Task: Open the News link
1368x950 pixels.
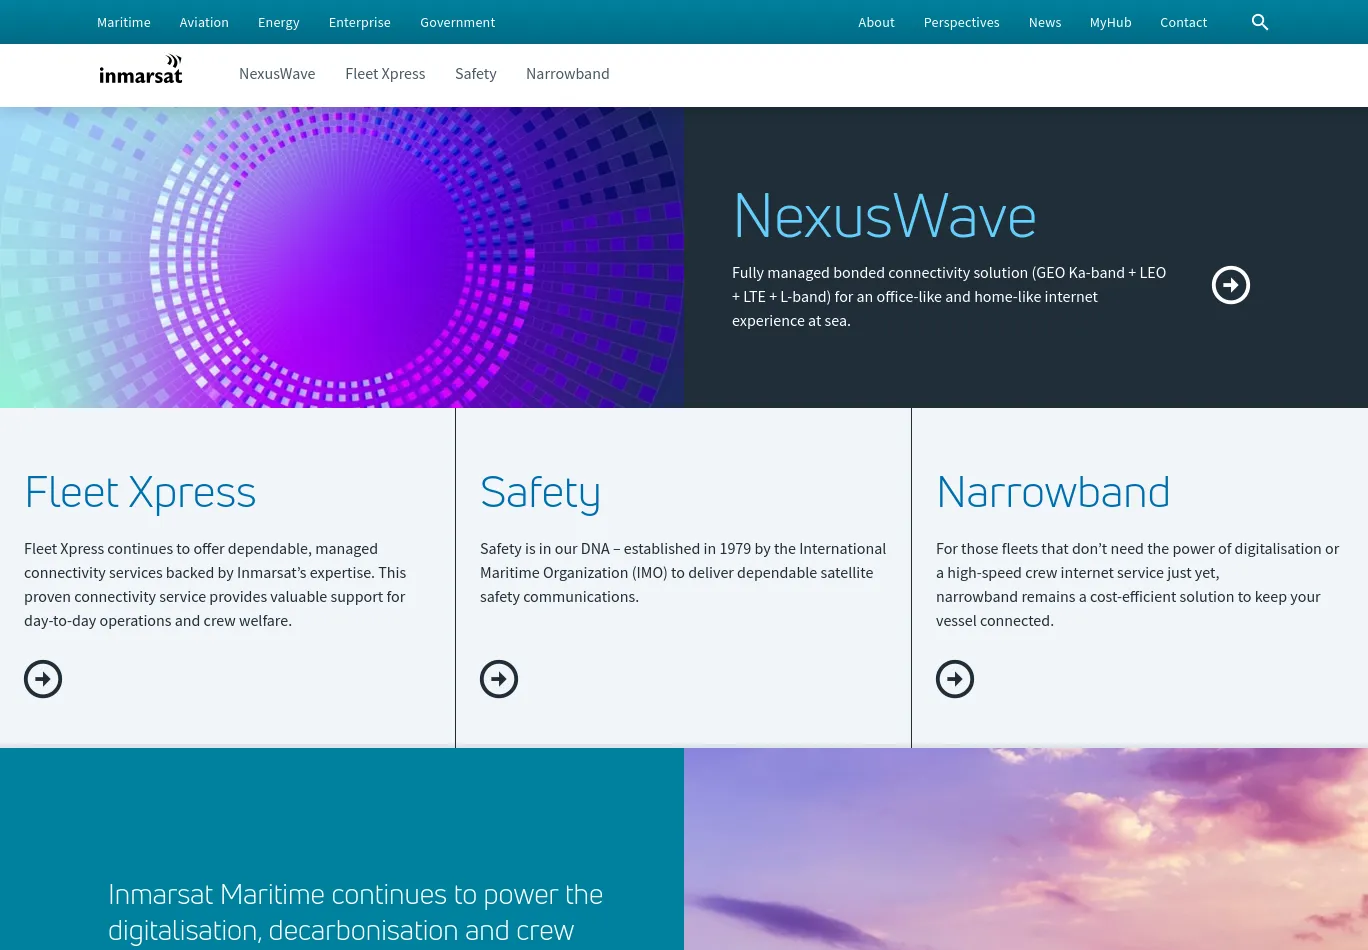Action: click(1045, 22)
